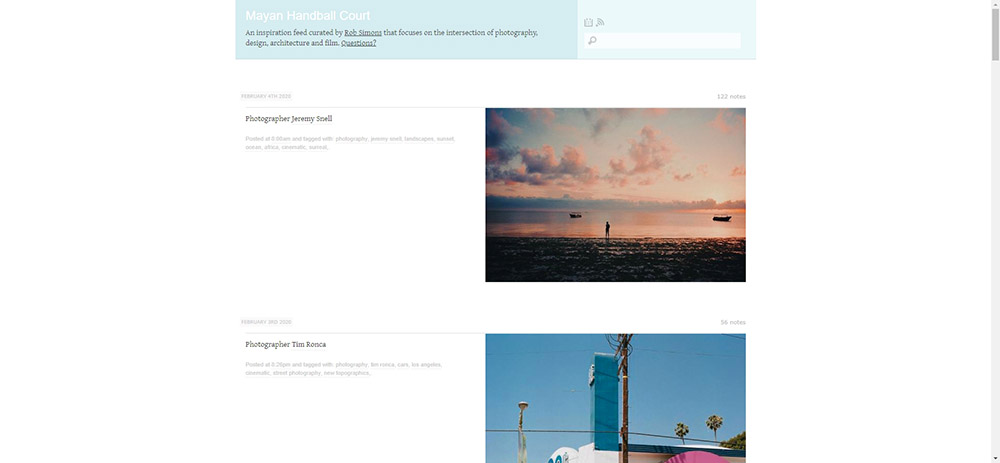Open the blue sign street photo

tap(615, 398)
